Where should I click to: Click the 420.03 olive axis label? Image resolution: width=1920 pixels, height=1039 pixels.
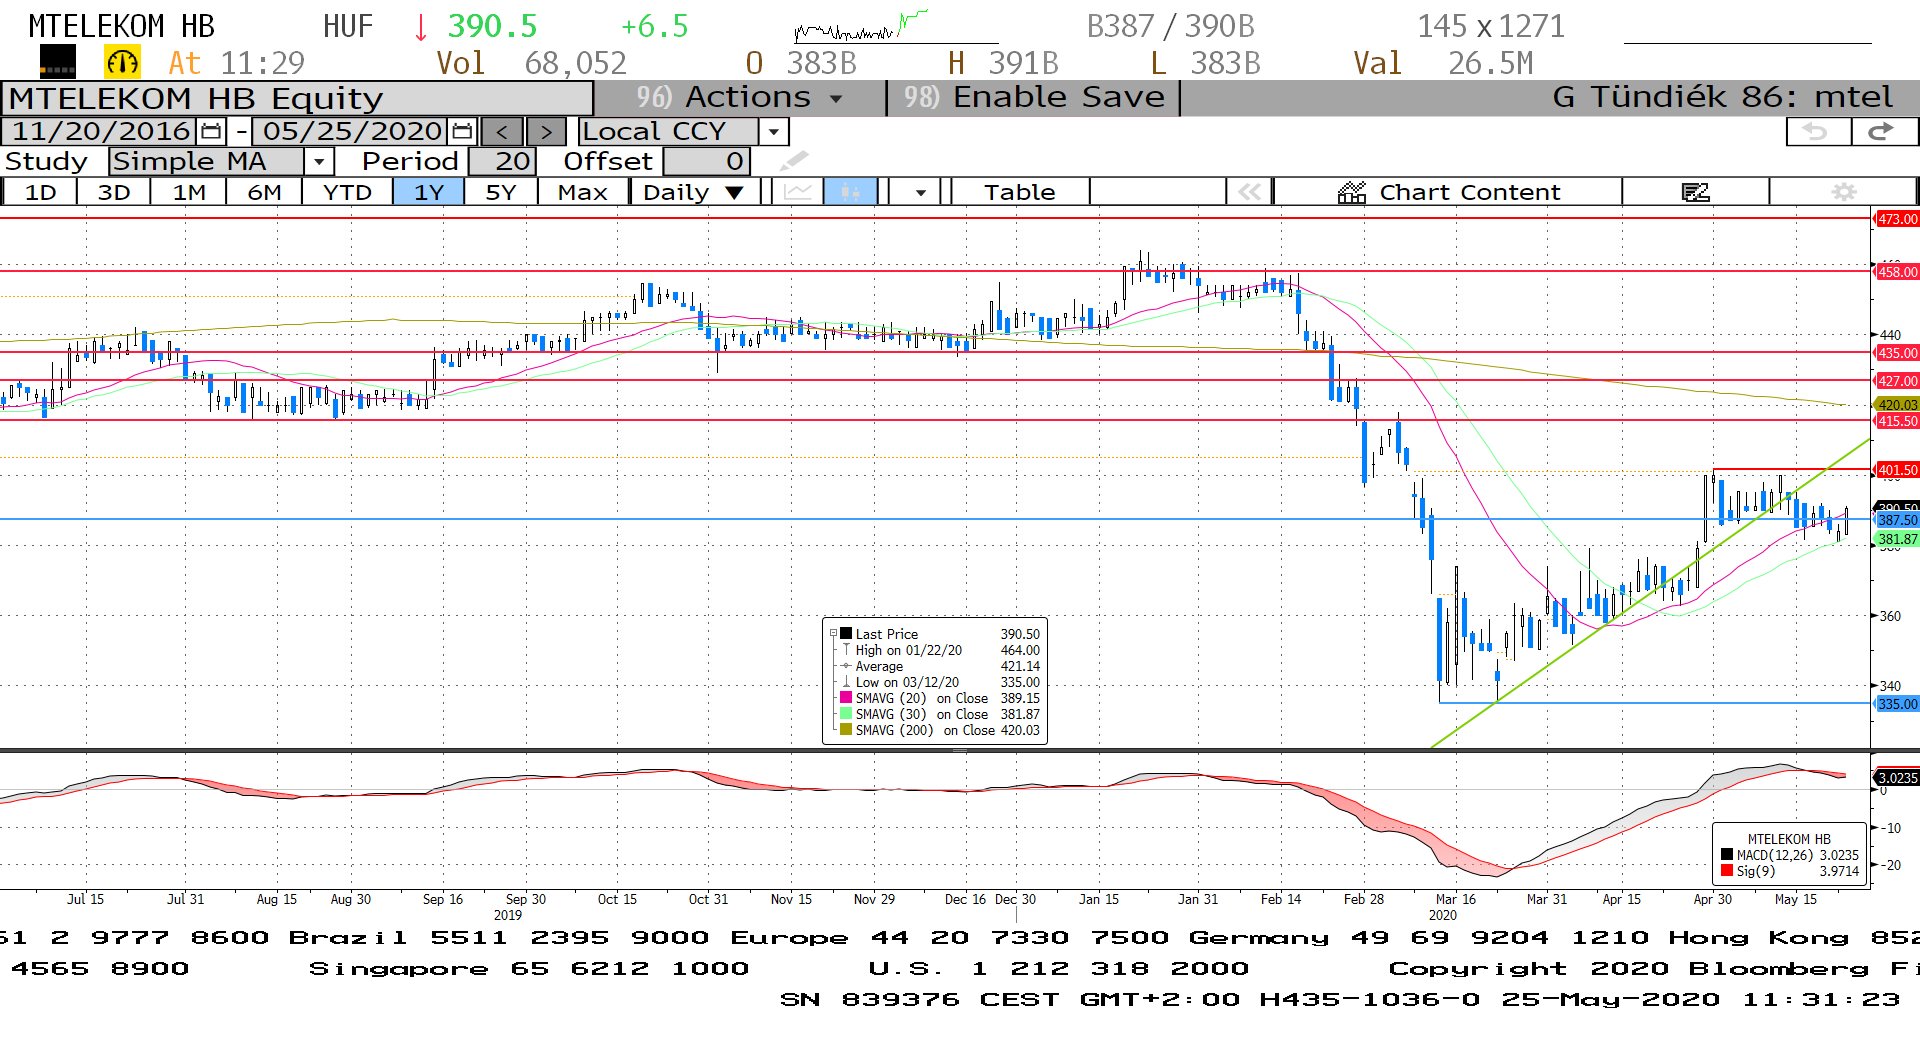(x=1896, y=405)
